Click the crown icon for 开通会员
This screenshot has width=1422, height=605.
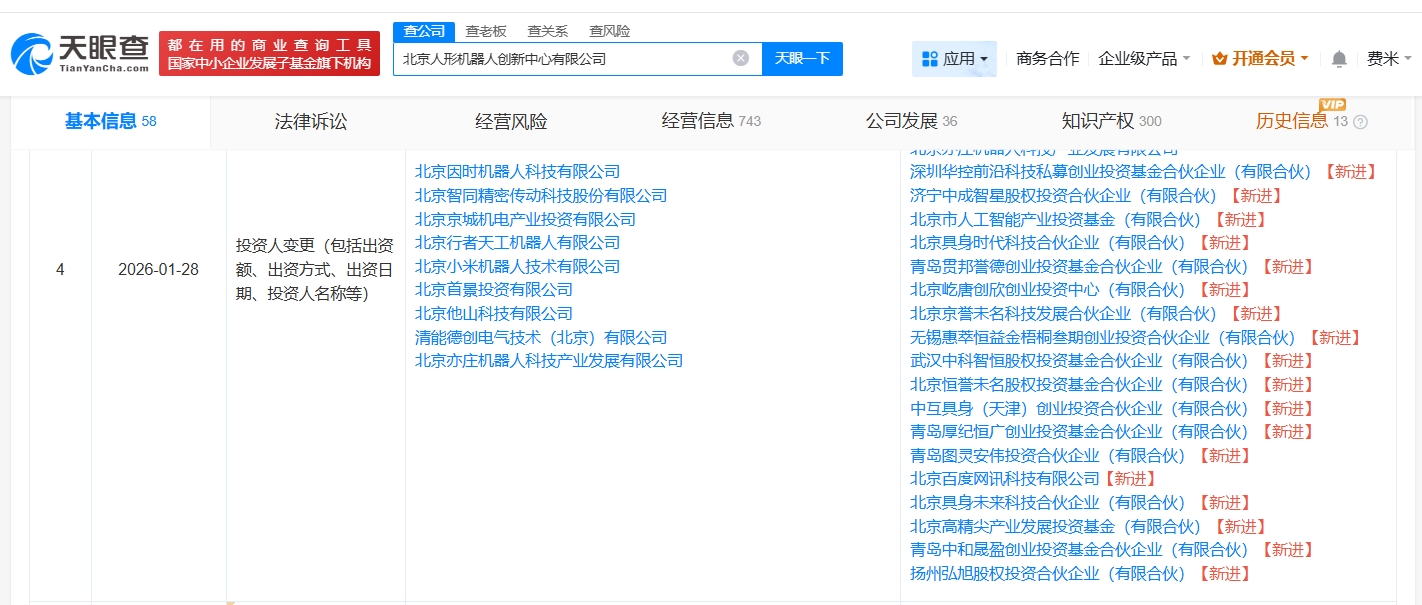pyautogui.click(x=1219, y=59)
